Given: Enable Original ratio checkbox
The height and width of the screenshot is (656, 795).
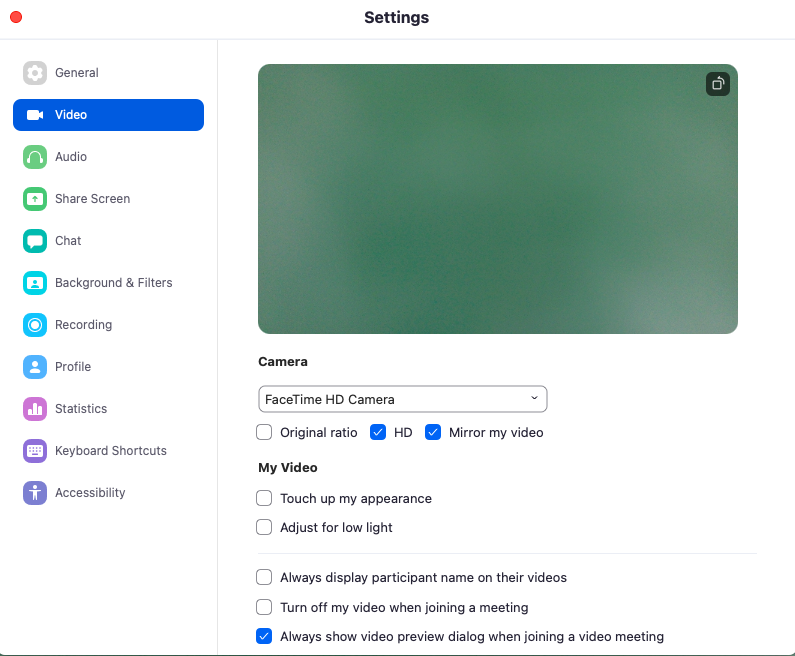Looking at the screenshot, I should coord(264,432).
